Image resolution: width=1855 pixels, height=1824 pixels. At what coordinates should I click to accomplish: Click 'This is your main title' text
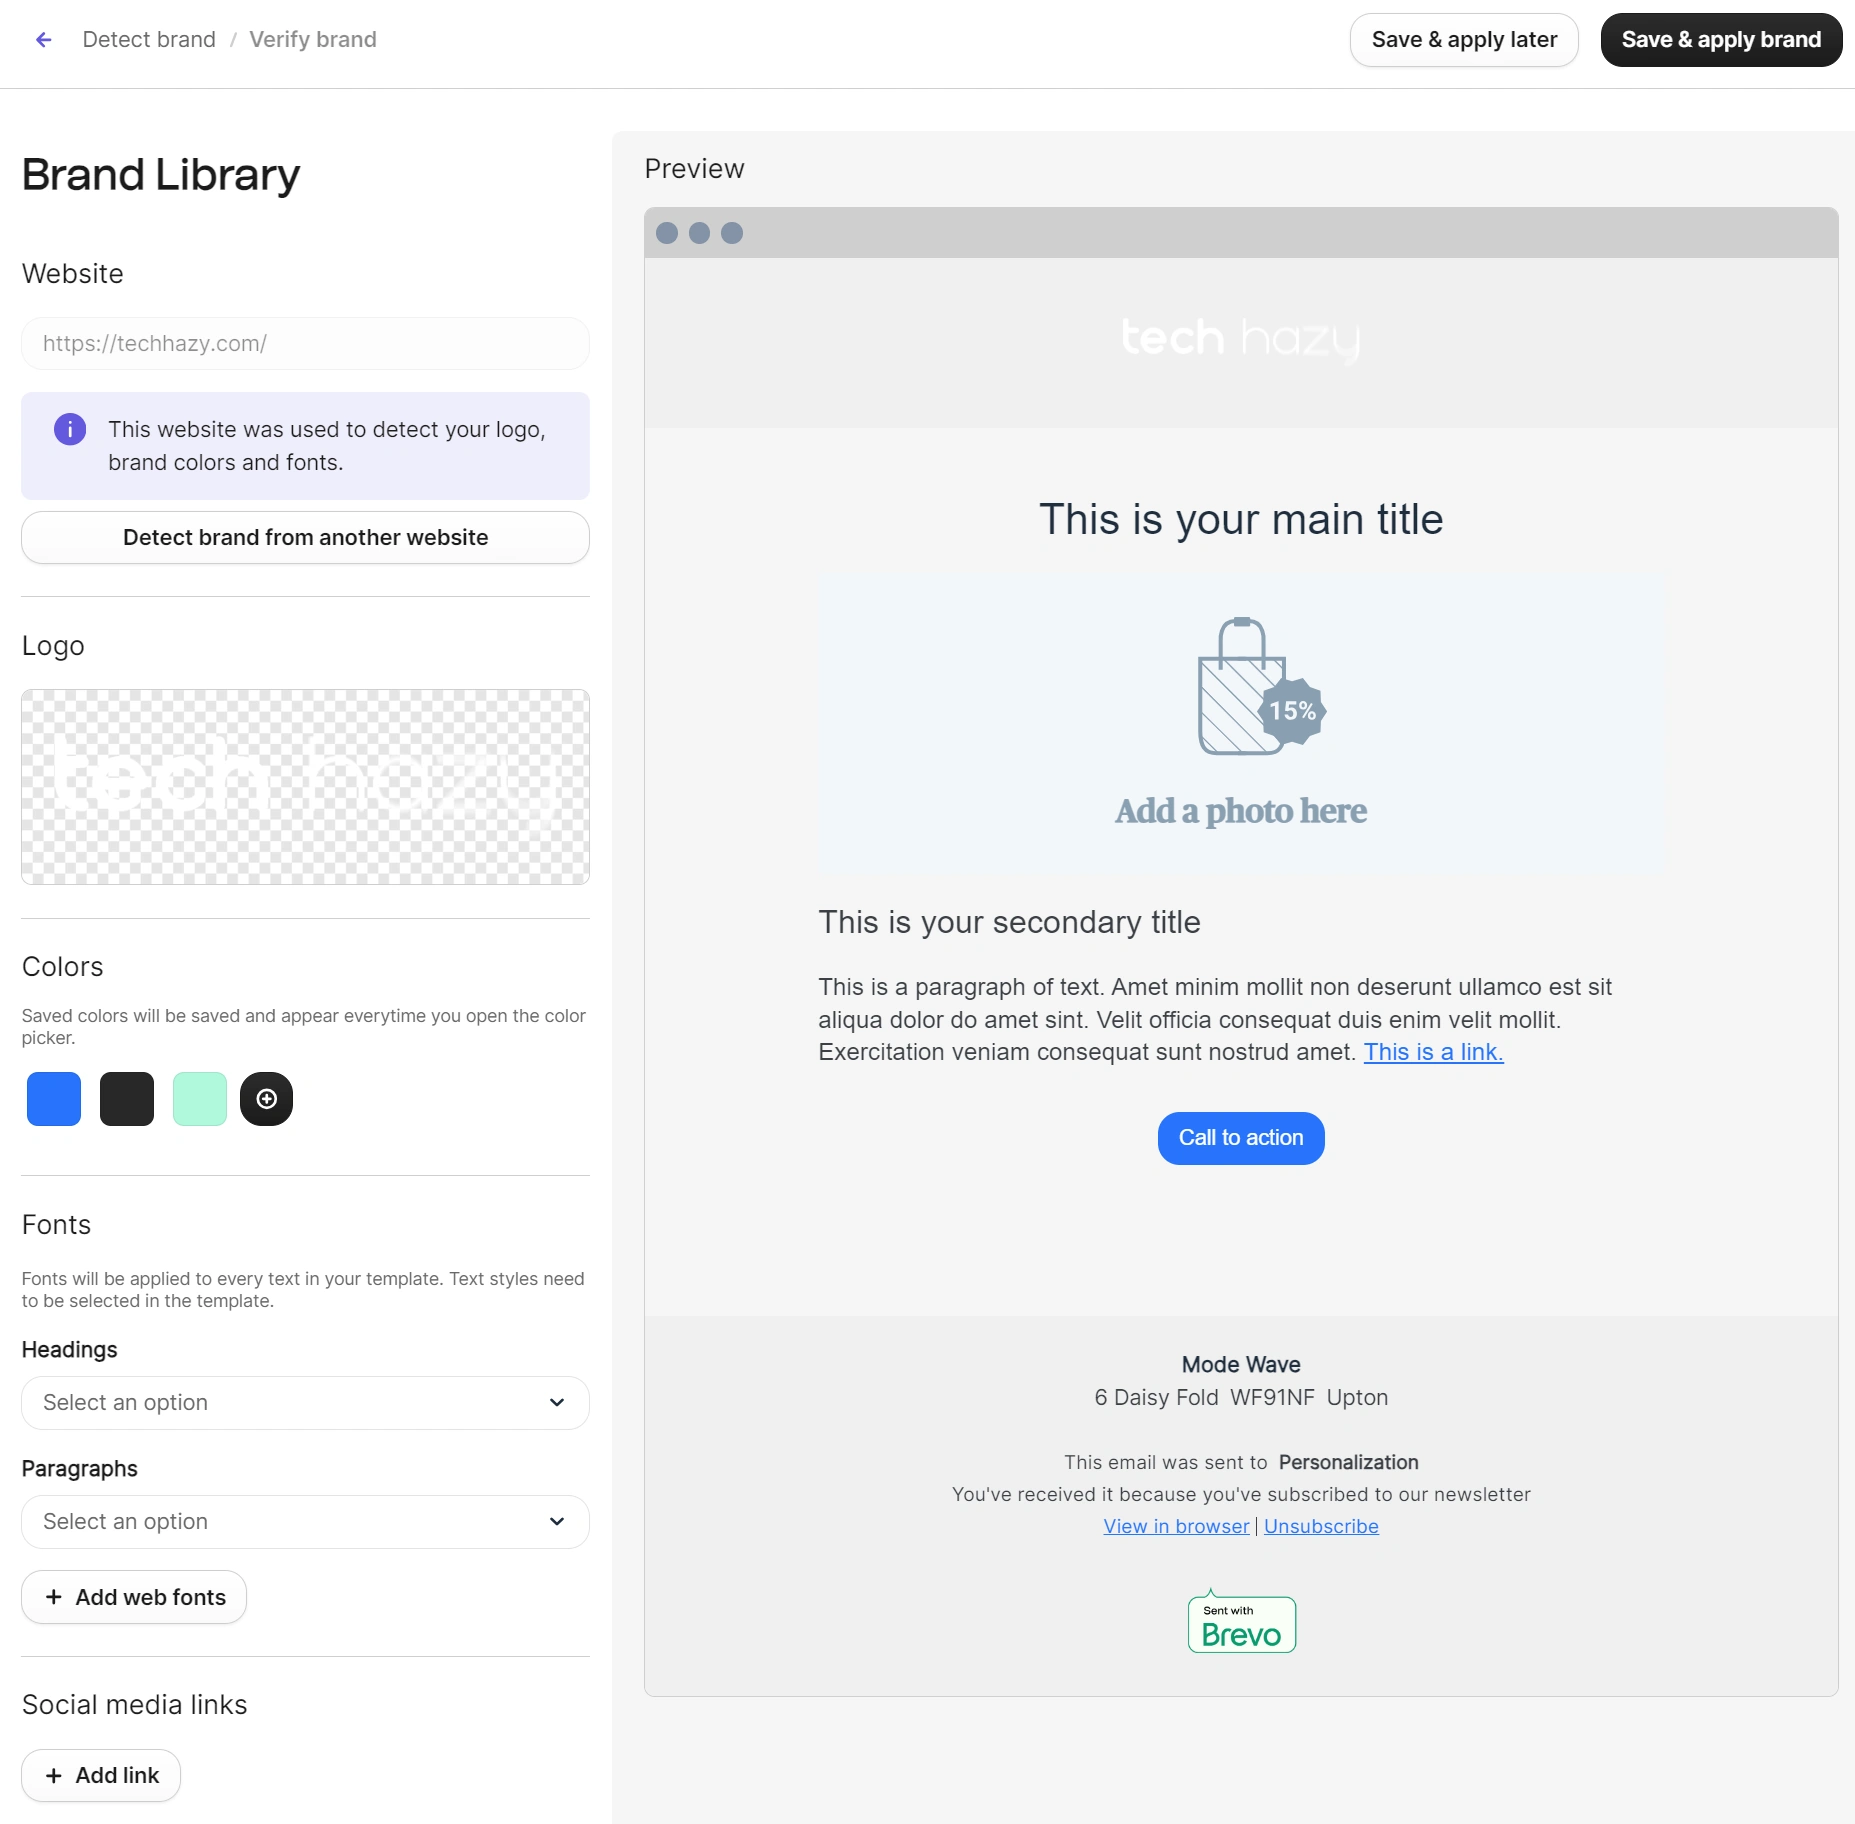pyautogui.click(x=1241, y=520)
